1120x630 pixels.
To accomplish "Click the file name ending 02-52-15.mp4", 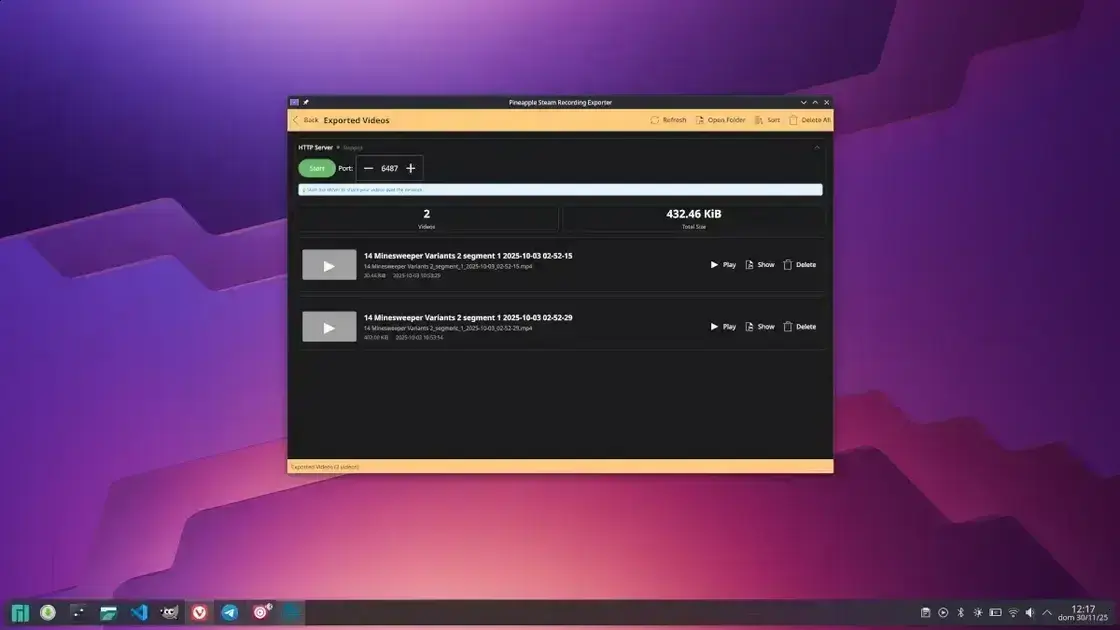I will tap(448, 266).
